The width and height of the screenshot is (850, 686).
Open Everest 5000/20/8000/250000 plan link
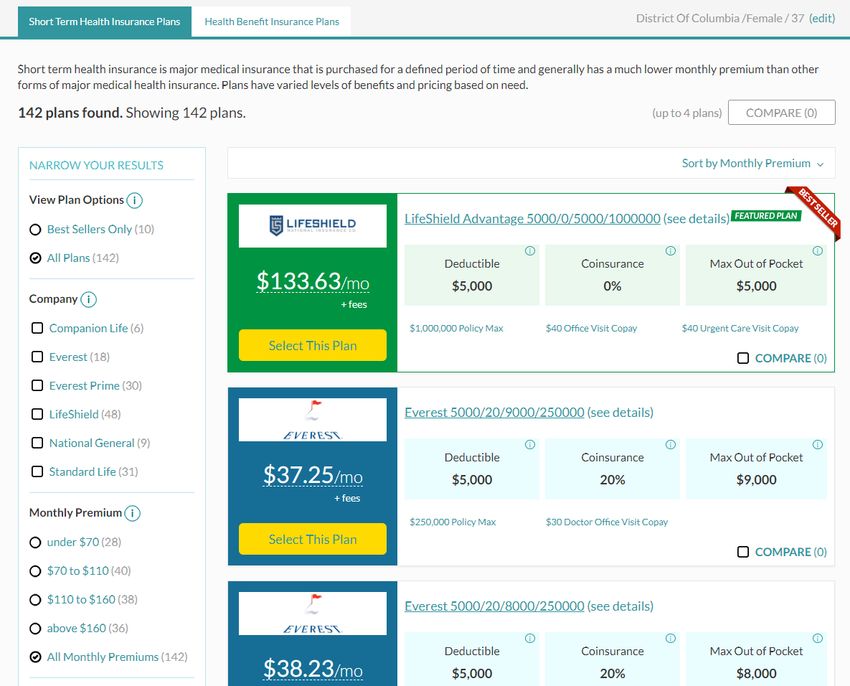(x=494, y=606)
